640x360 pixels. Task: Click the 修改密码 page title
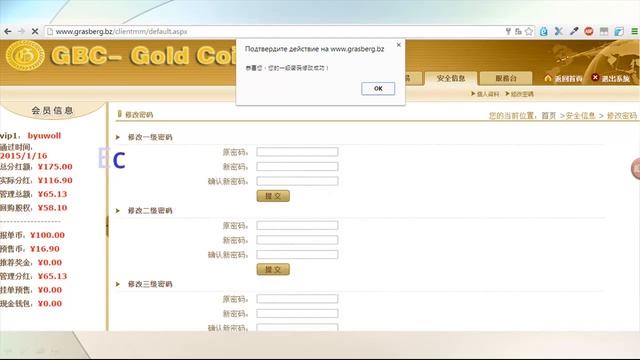point(139,115)
